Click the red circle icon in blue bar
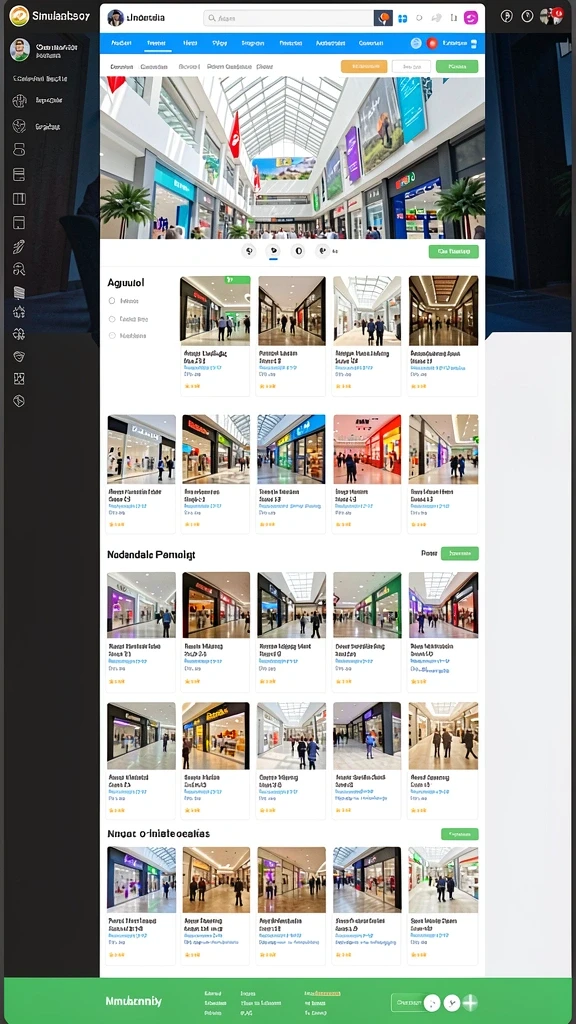Viewport: 576px width, 1024px height. coord(432,44)
